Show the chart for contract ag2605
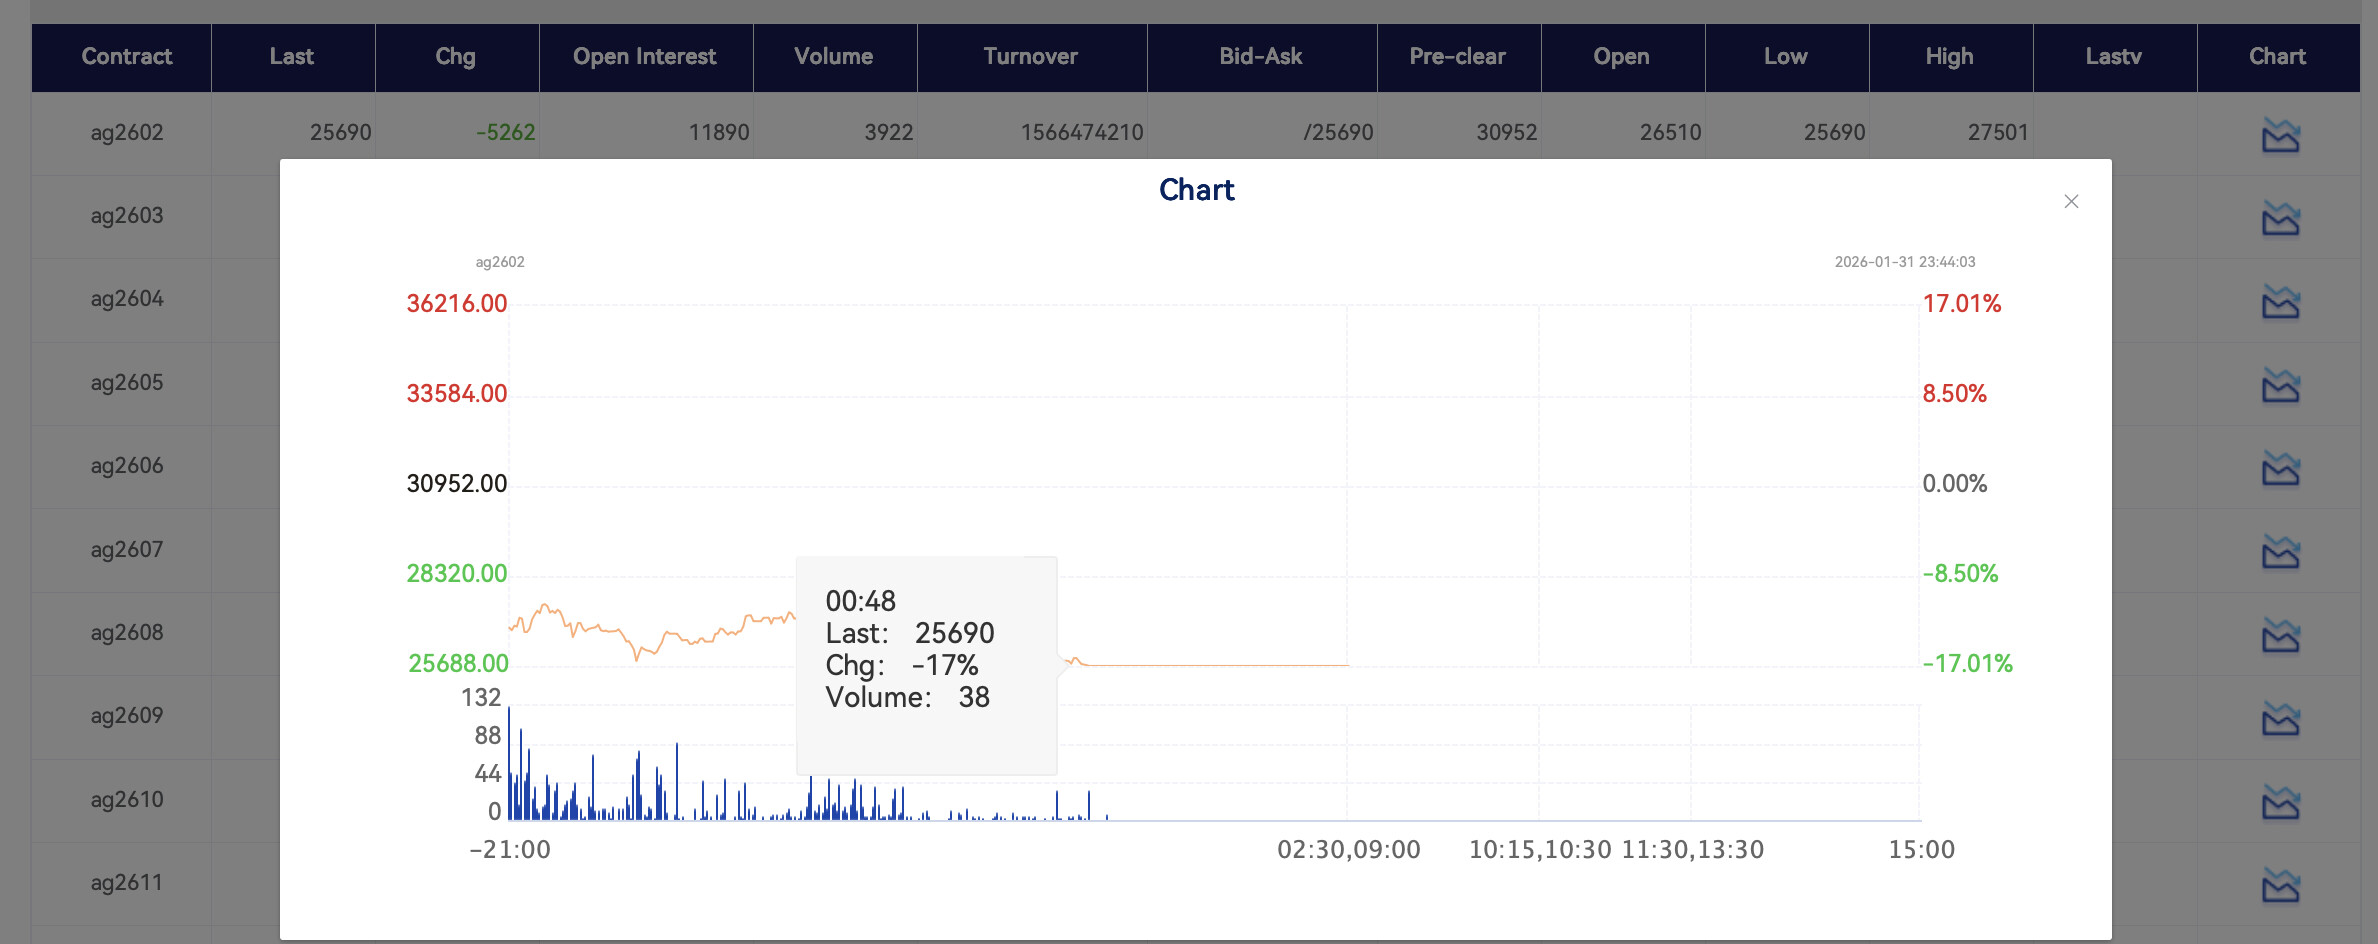The height and width of the screenshot is (944, 2378). 2280,385
